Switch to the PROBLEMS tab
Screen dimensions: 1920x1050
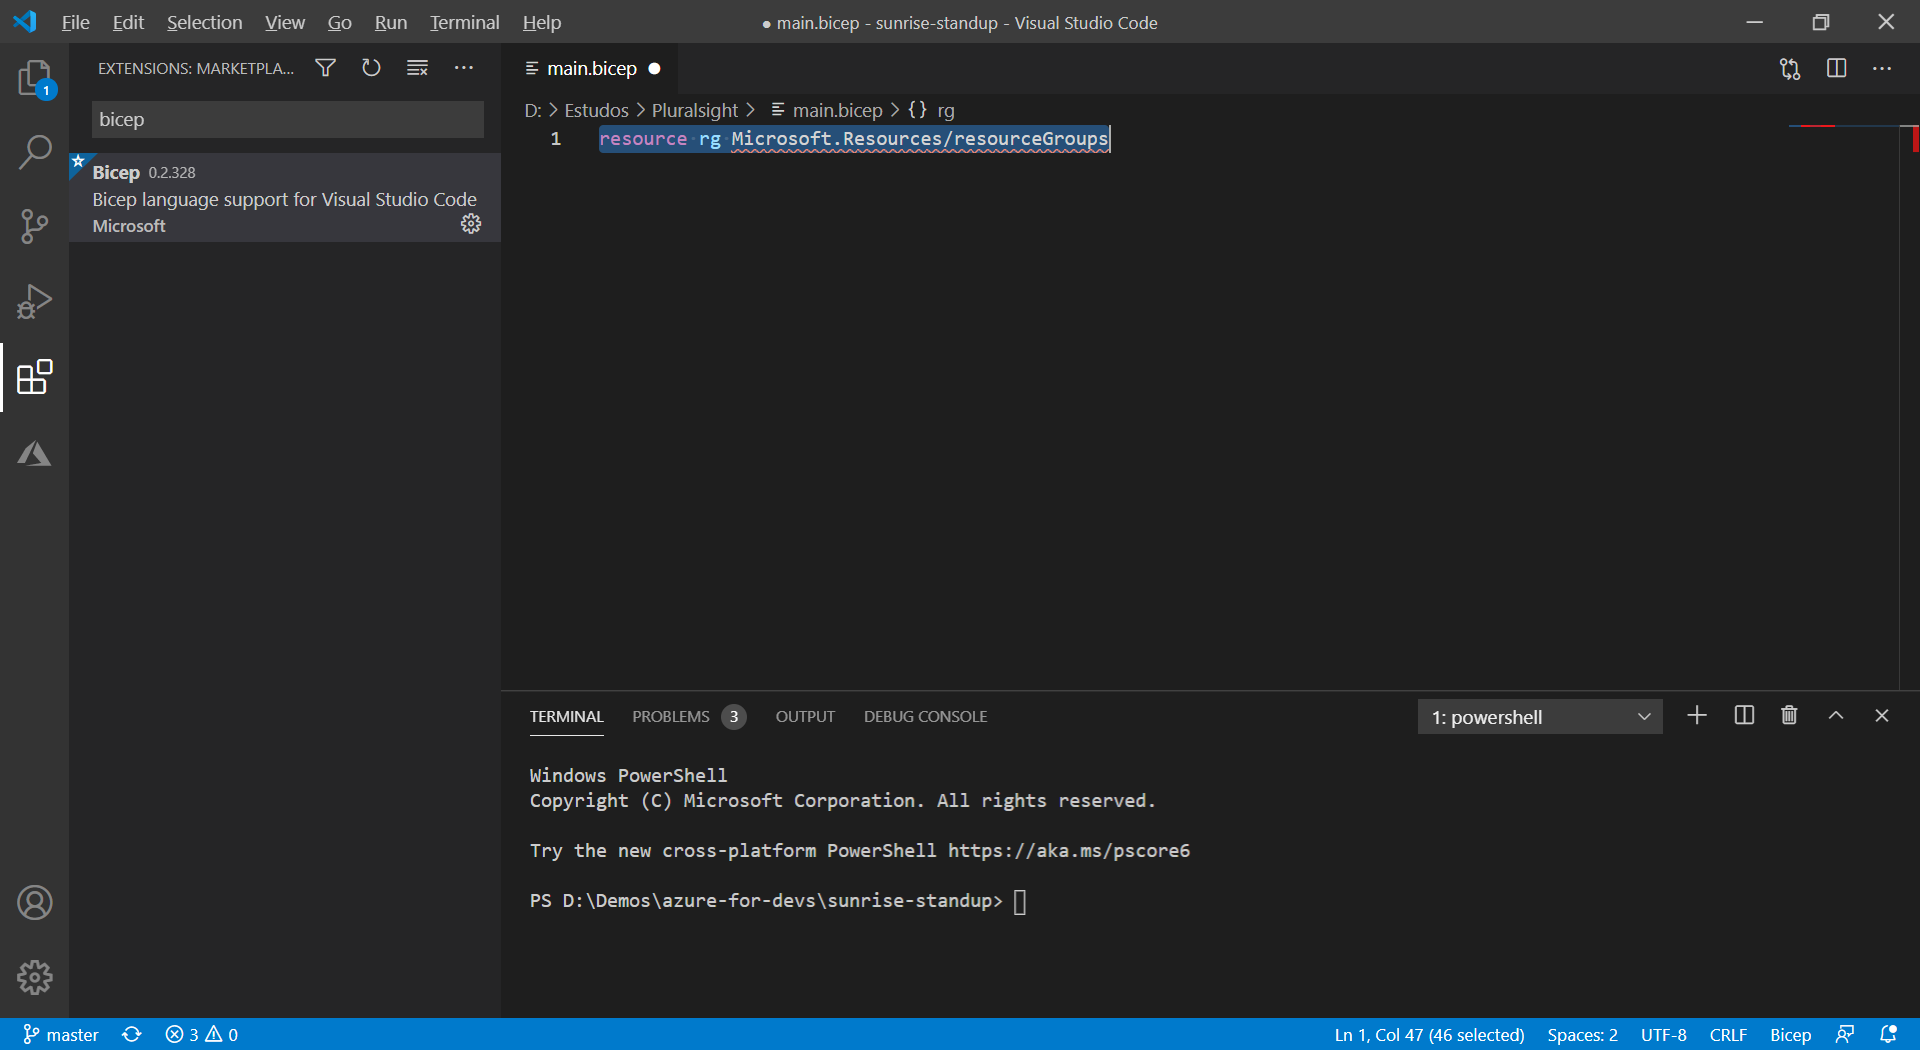tap(671, 716)
